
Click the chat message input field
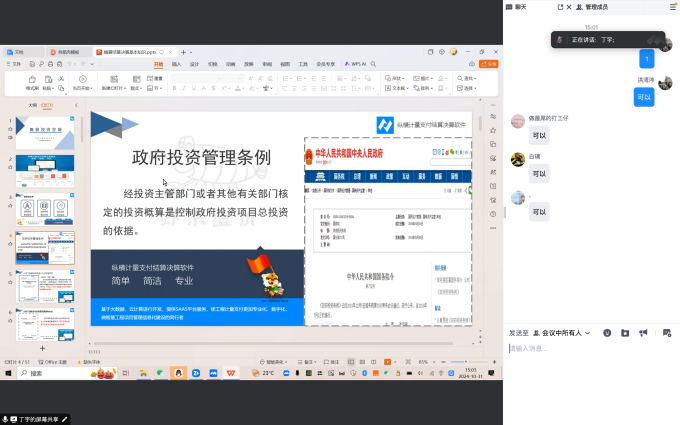point(590,349)
